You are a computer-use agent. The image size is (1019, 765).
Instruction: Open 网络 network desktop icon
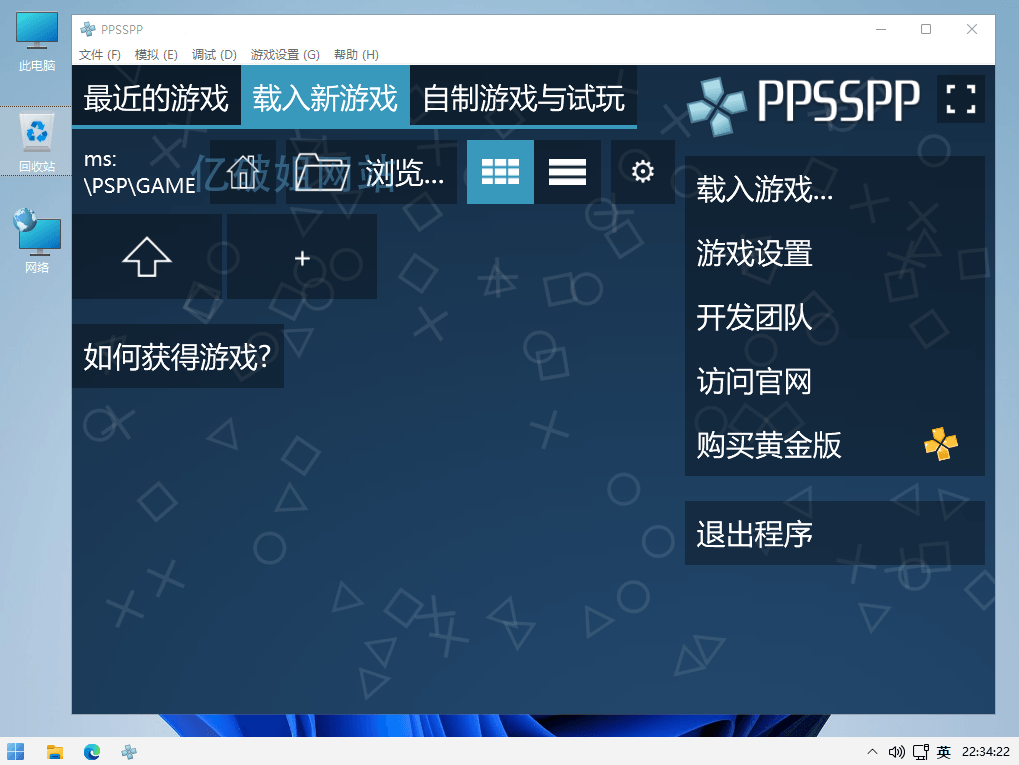(x=36, y=241)
